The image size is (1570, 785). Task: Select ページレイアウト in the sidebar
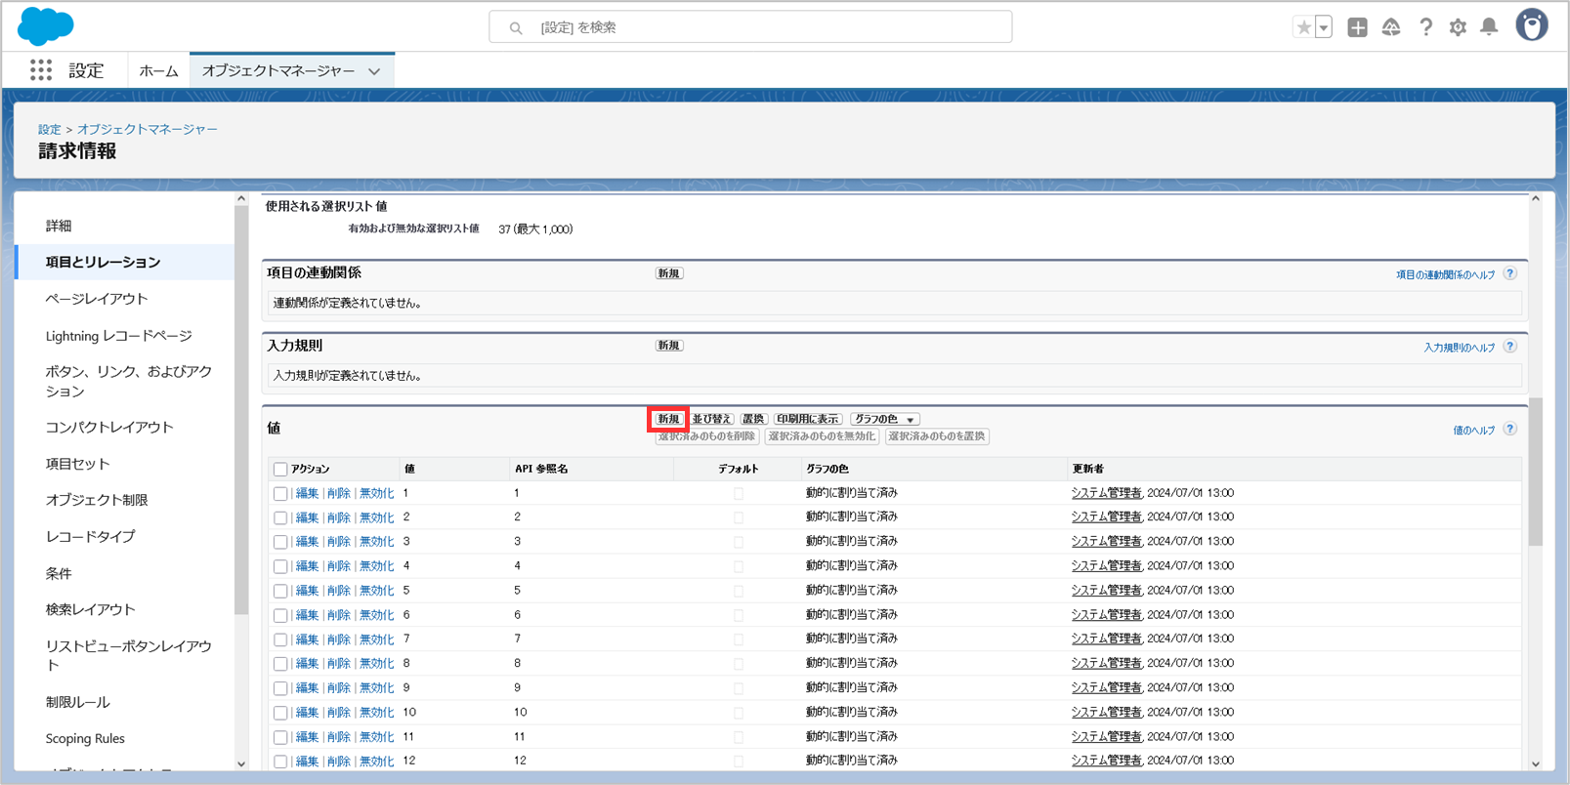click(96, 299)
